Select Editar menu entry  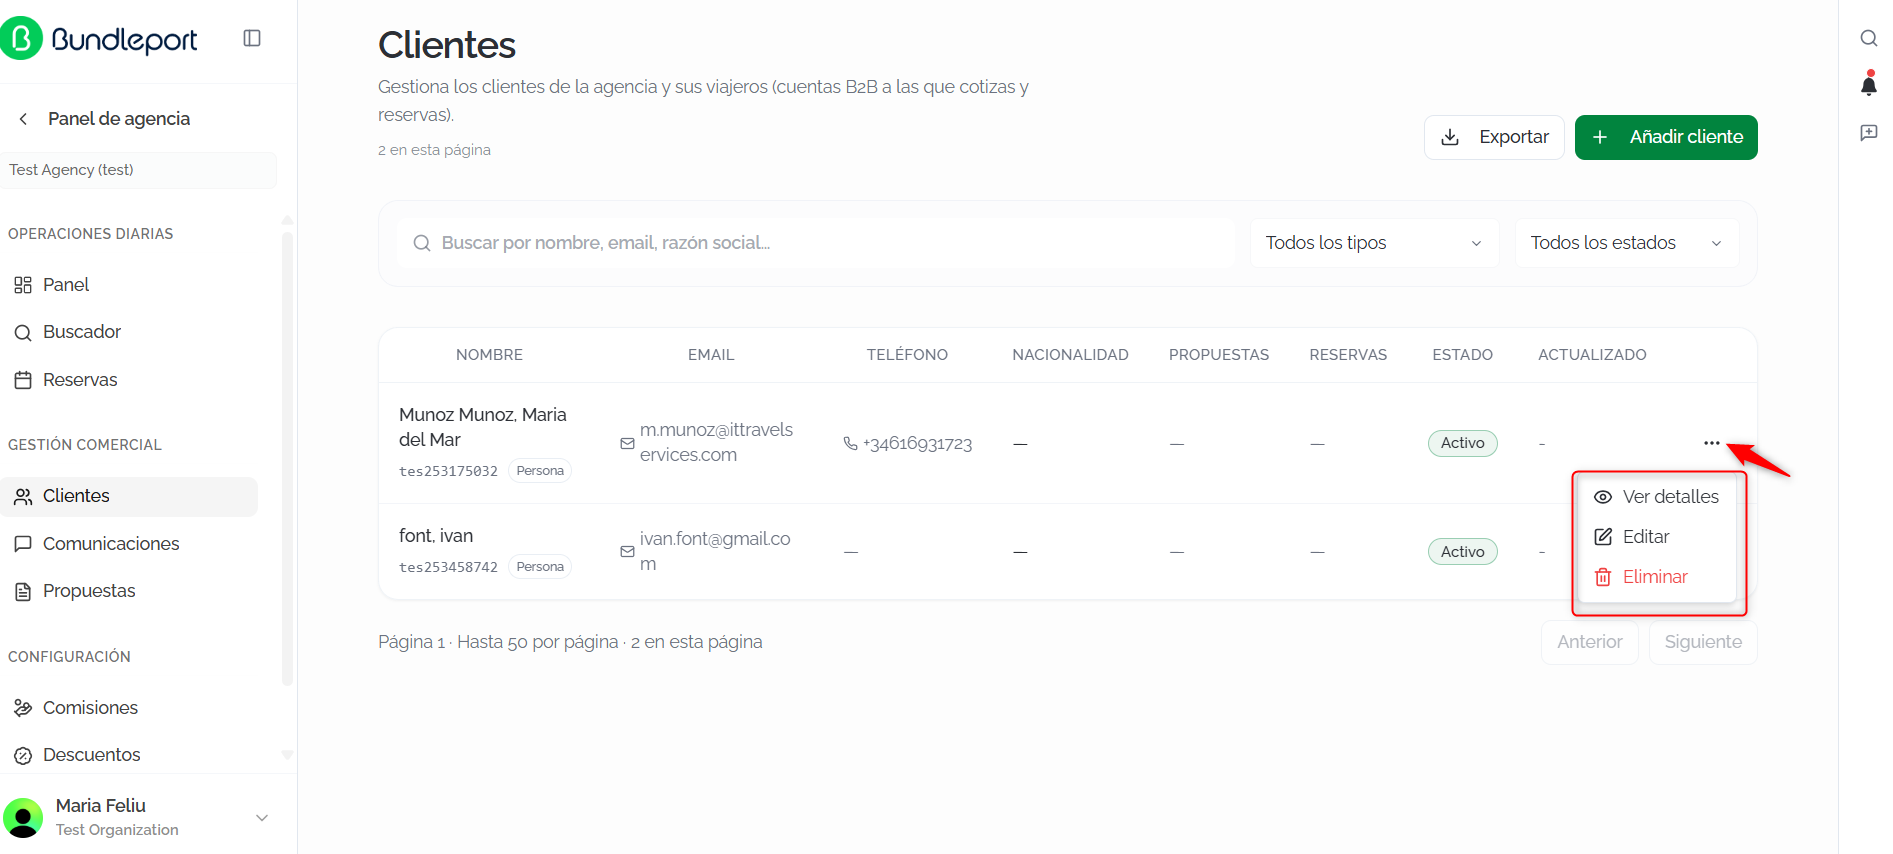[x=1658, y=537]
